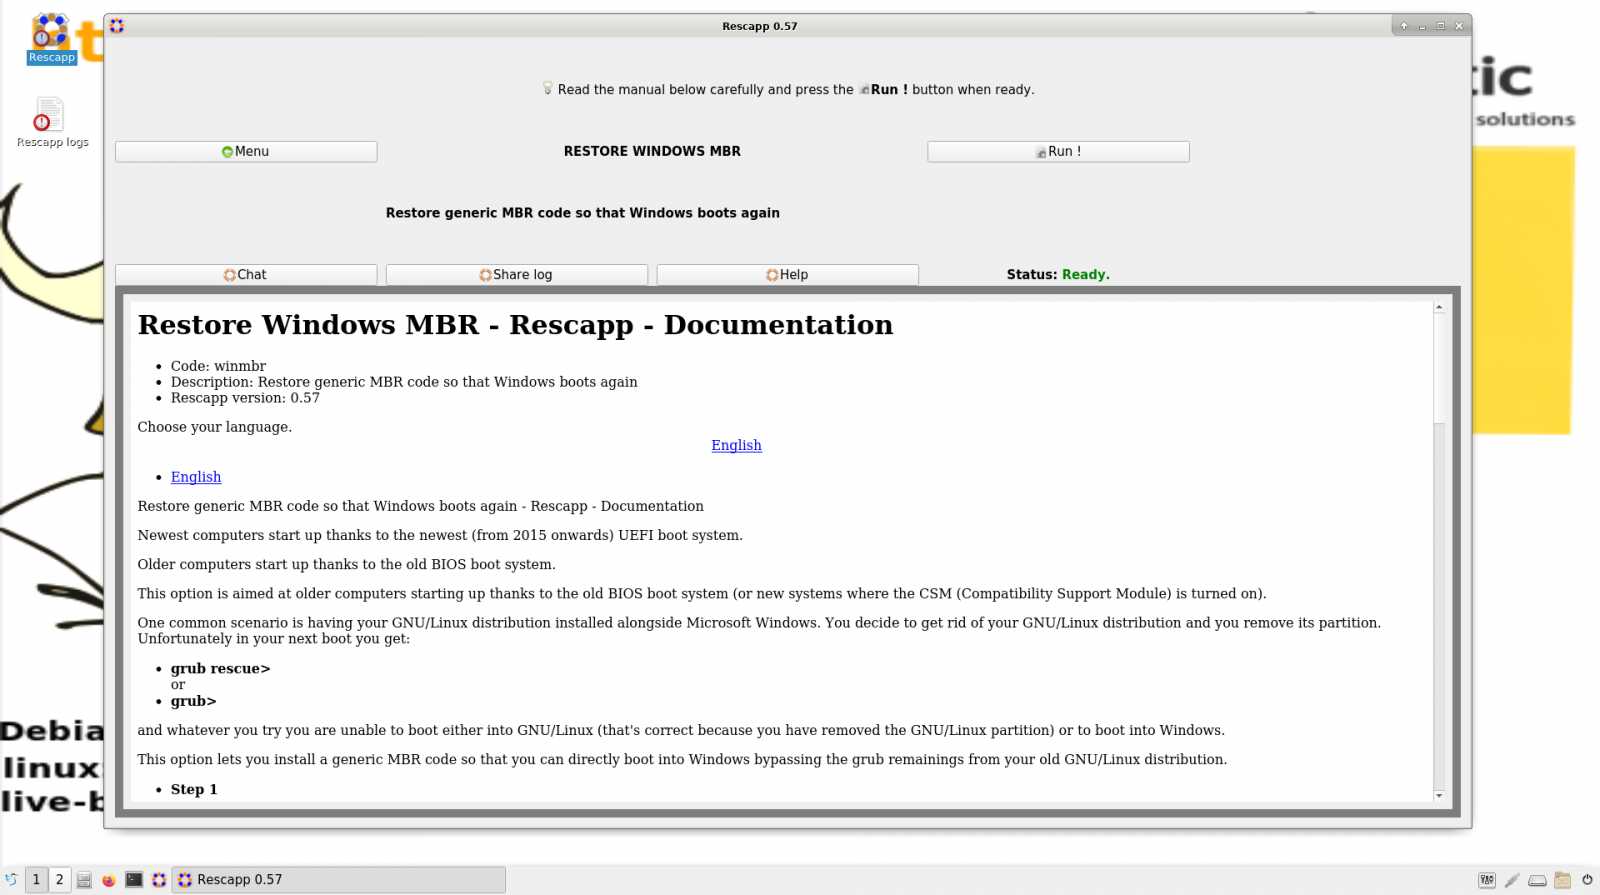Select the Rescapp 0.57 taskbar window entry
Screen dimensions: 1600x895
[x=339, y=880]
